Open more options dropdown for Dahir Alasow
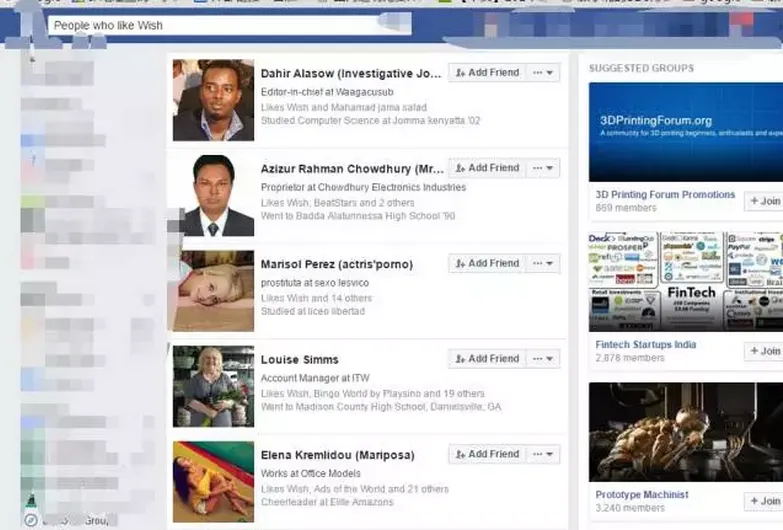Viewport: 783px width, 530px height. pyautogui.click(x=543, y=73)
